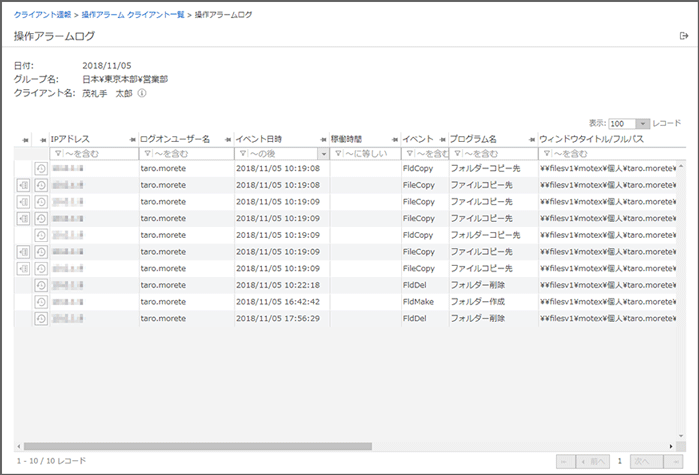This screenshot has width=699, height=475.
Task: Open history icon in the 17:56:29 row
Action: coord(41,318)
